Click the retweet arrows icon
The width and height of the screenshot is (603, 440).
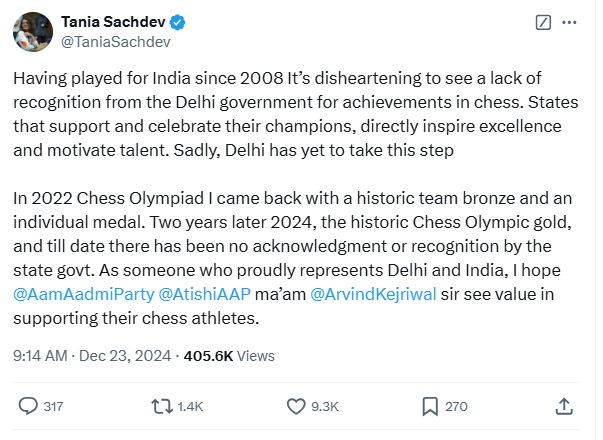[160, 406]
